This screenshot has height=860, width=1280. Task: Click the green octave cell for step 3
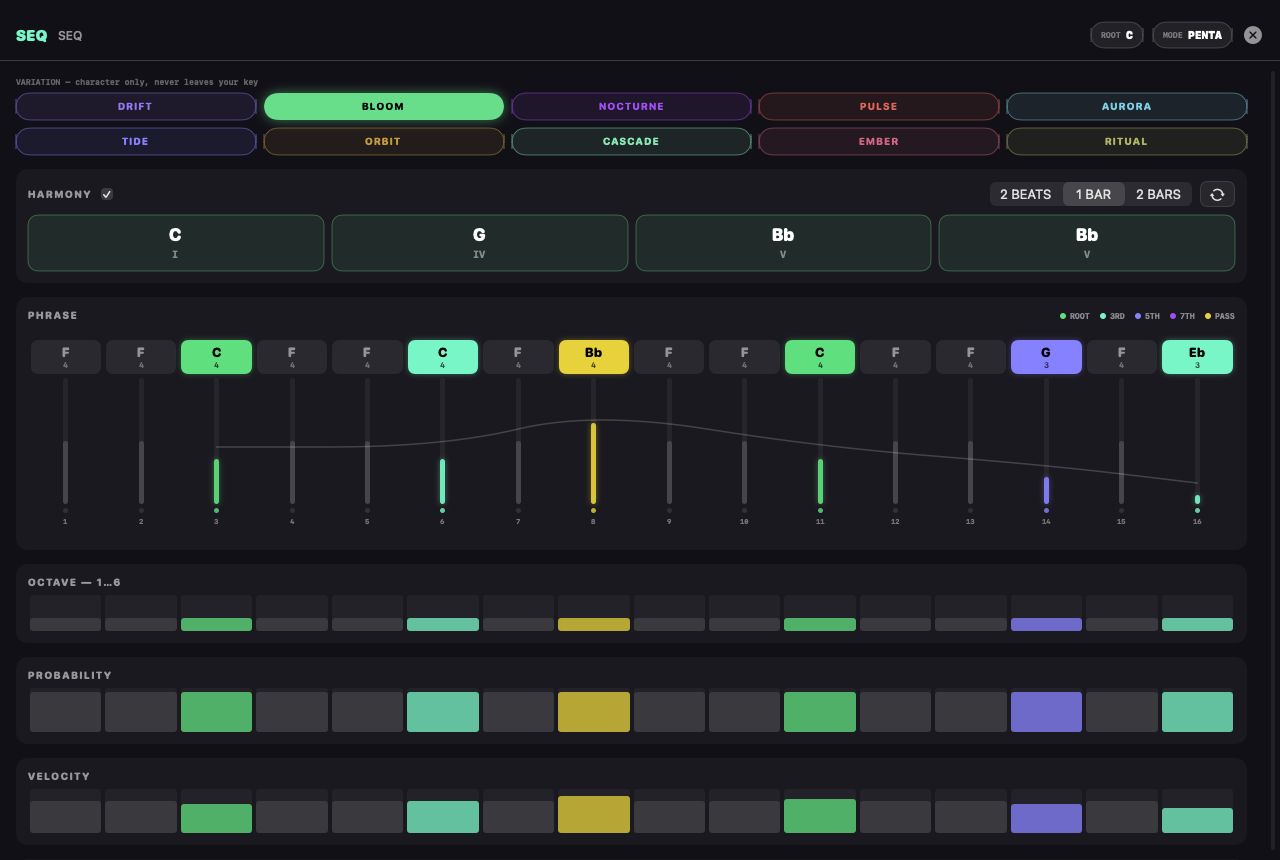coord(216,613)
